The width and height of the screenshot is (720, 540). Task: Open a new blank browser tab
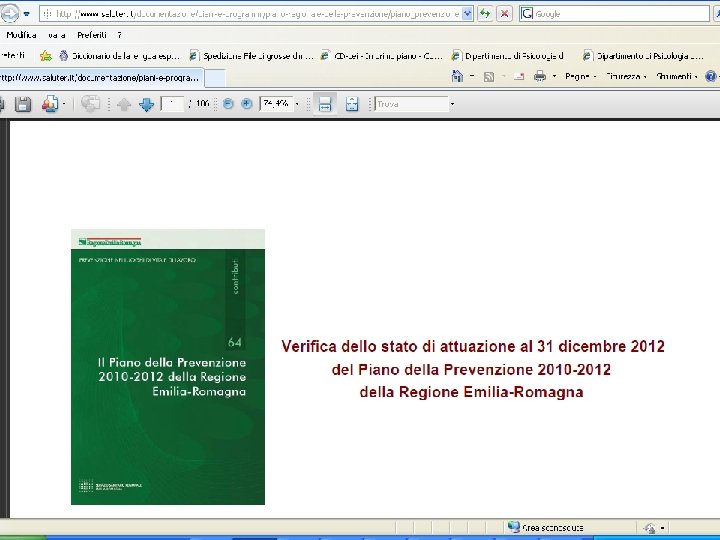tap(215, 78)
